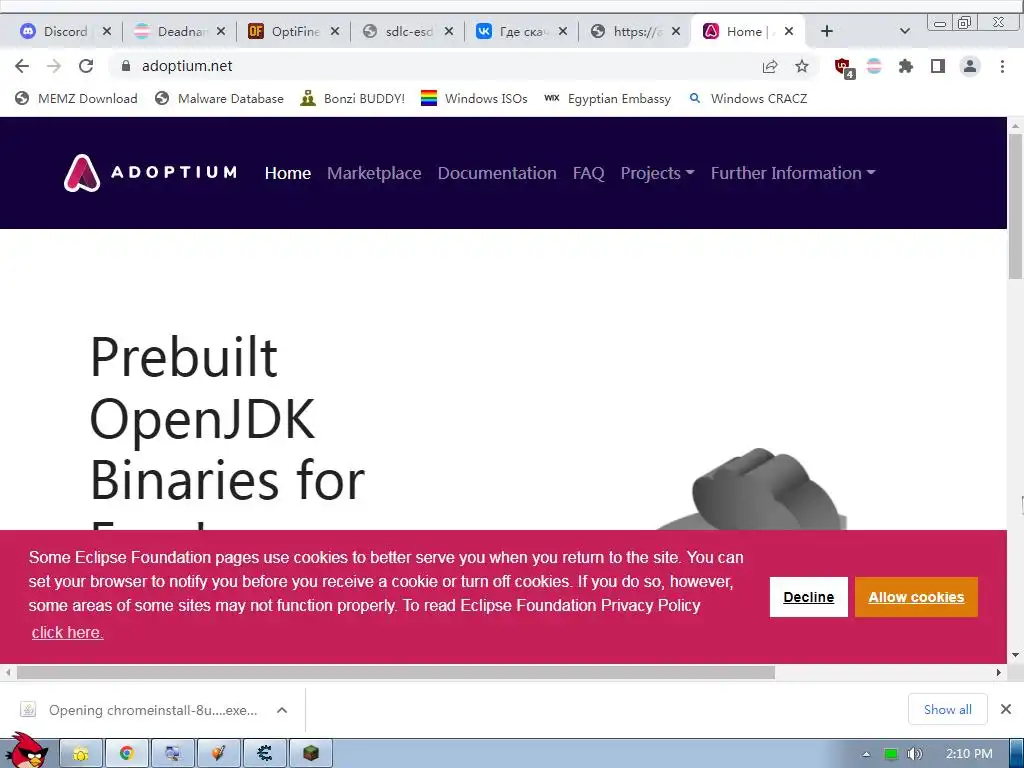Expand the Further Information dropdown
Viewport: 1024px width, 768px height.
tap(793, 173)
